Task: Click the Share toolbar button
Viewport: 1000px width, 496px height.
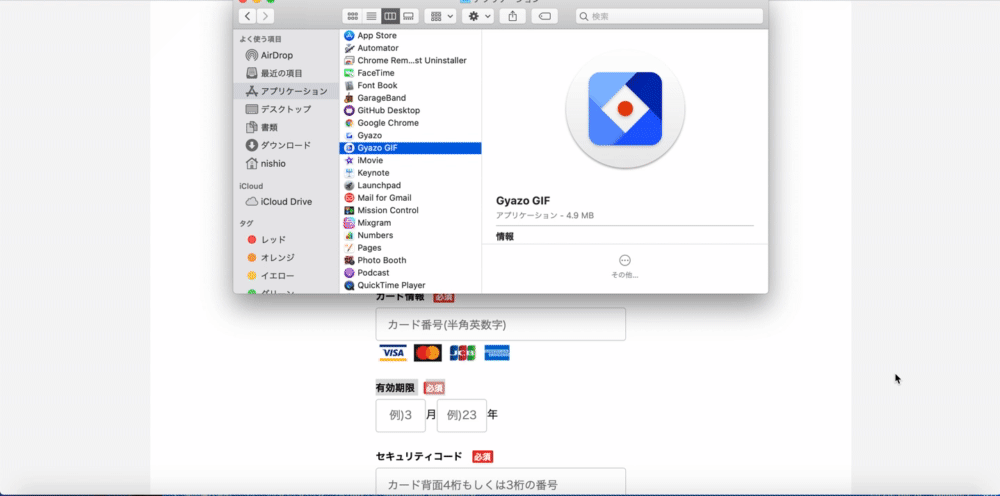Action: click(x=513, y=16)
